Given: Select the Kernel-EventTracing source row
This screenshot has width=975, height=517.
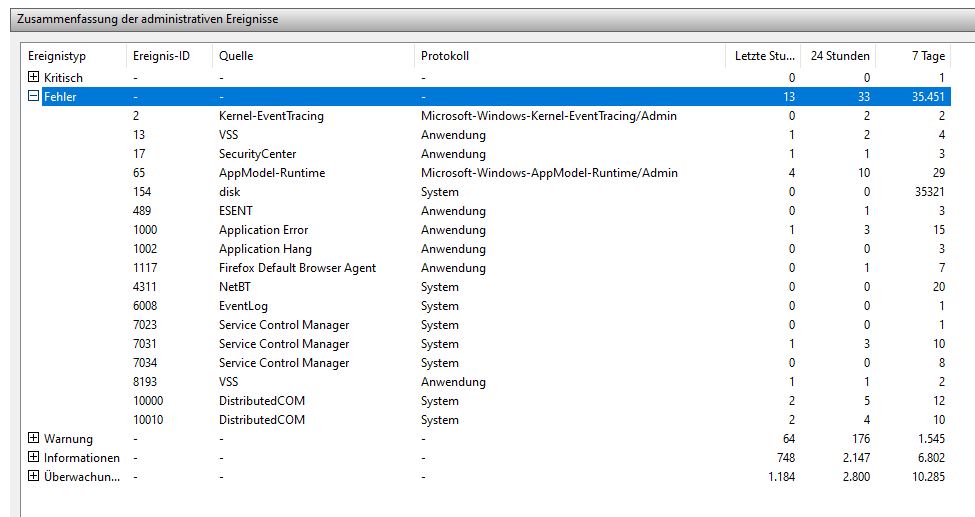Looking at the screenshot, I should 496,116.
